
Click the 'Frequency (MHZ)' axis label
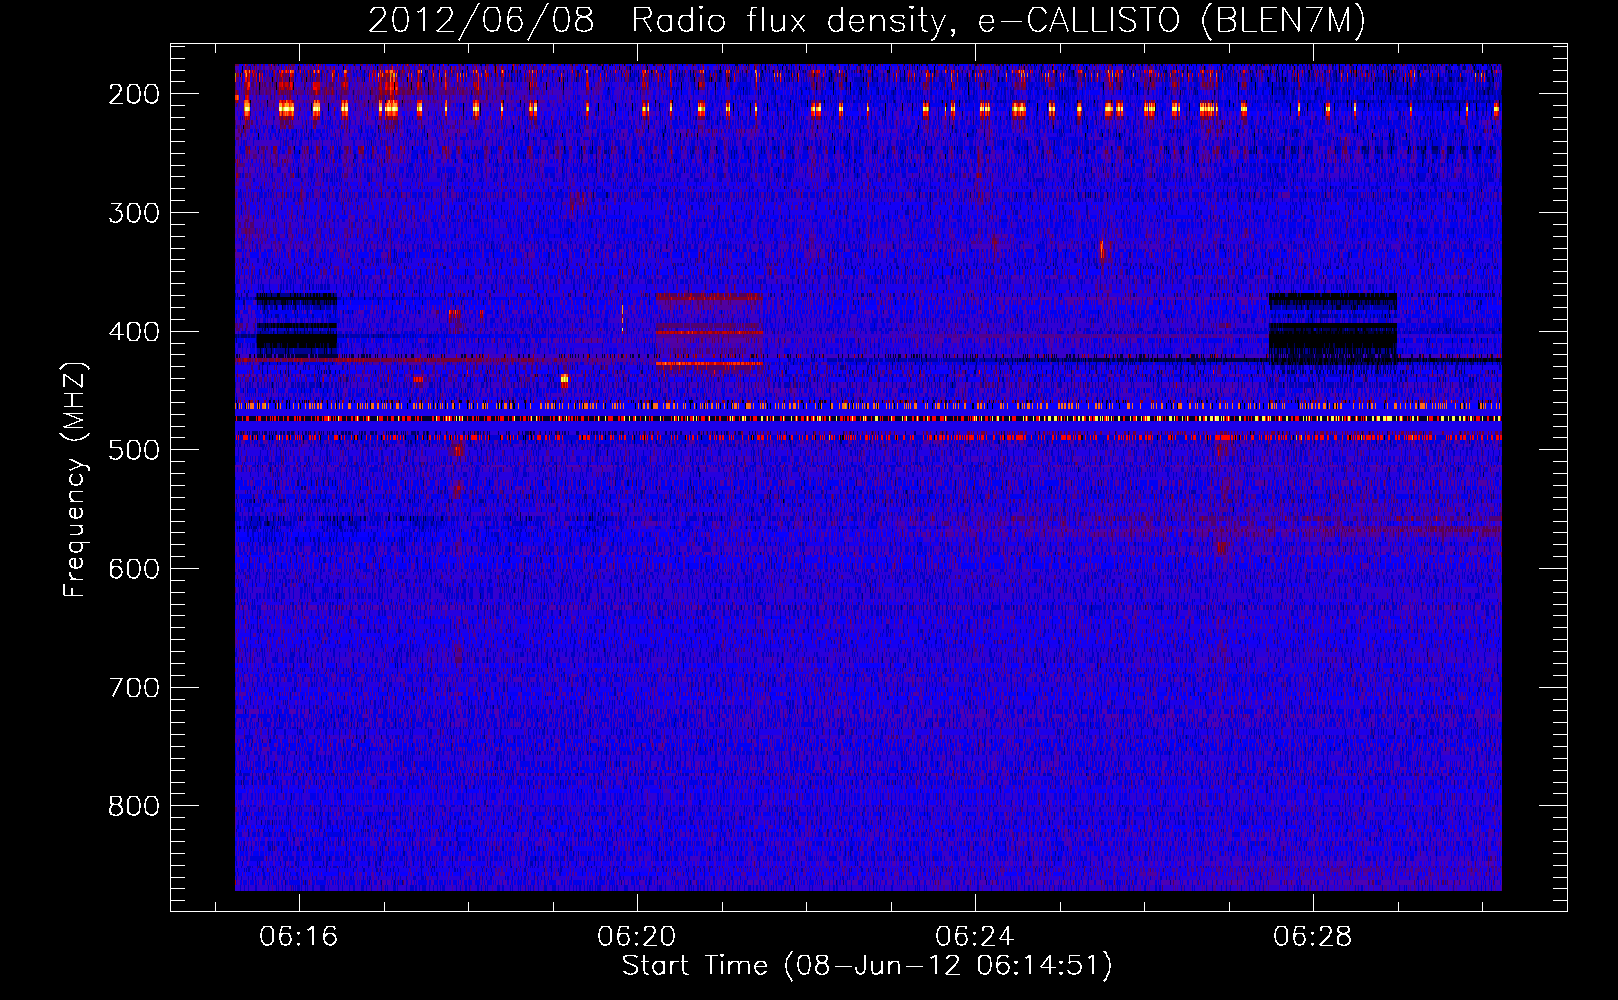click(x=75, y=479)
